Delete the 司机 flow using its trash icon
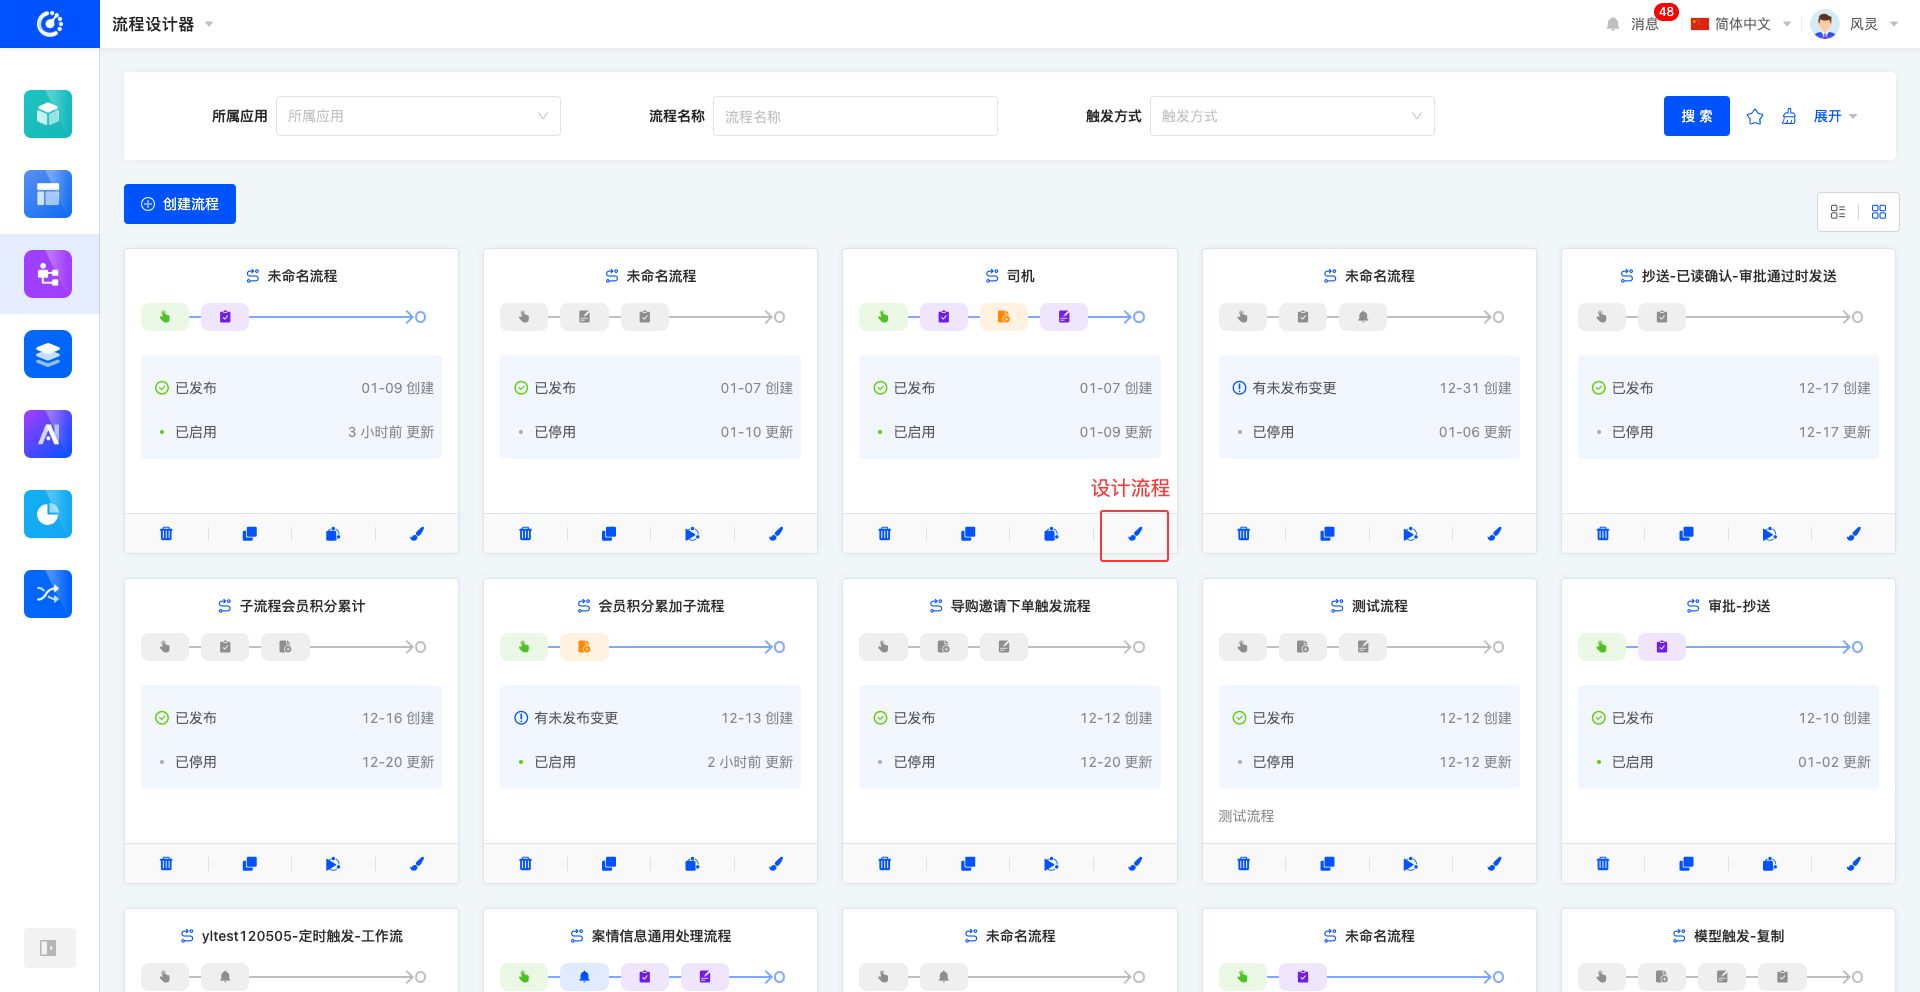This screenshot has width=1920, height=992. click(x=884, y=534)
